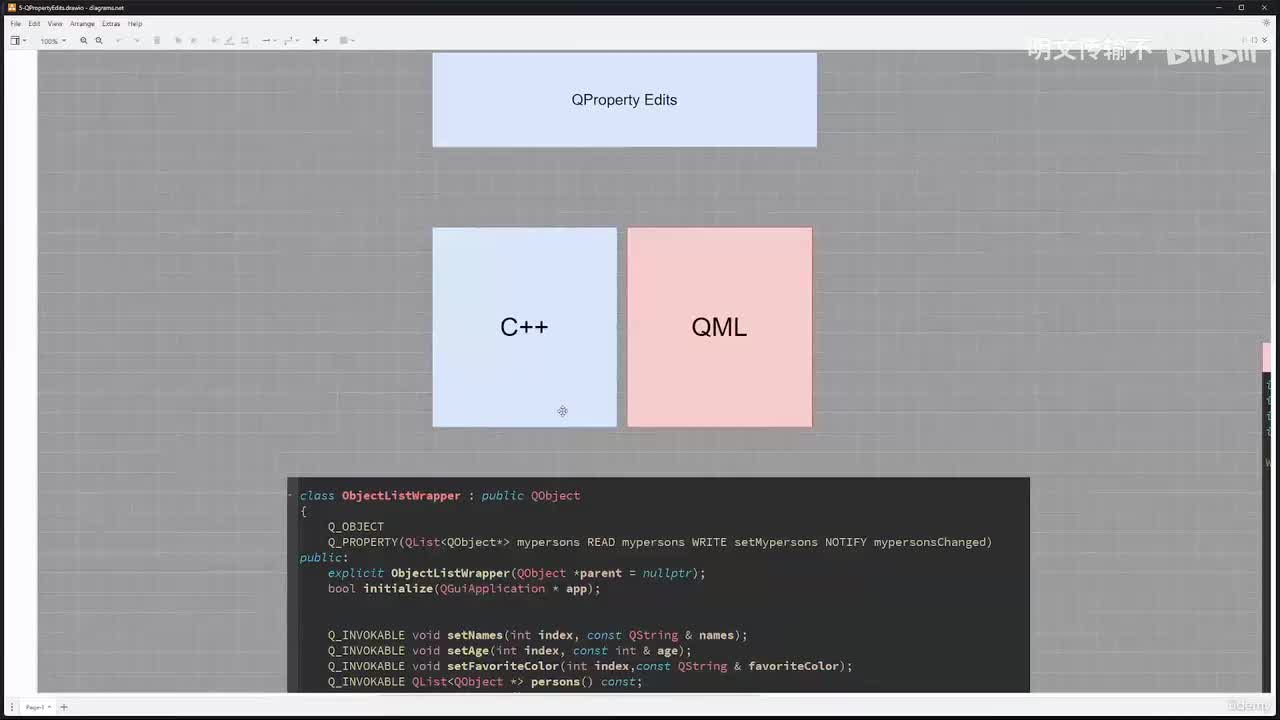The image size is (1280, 720).
Task: Open the Arrange menu
Action: tap(82, 23)
